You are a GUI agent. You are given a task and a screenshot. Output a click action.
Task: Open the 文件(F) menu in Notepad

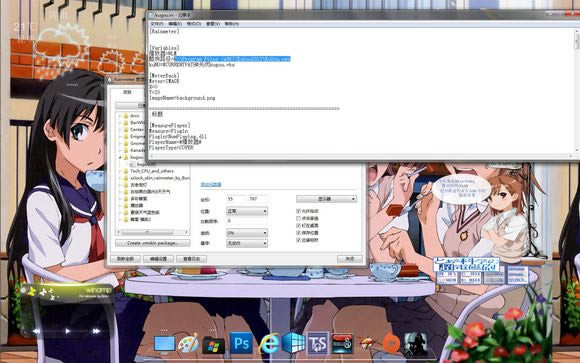[157, 24]
